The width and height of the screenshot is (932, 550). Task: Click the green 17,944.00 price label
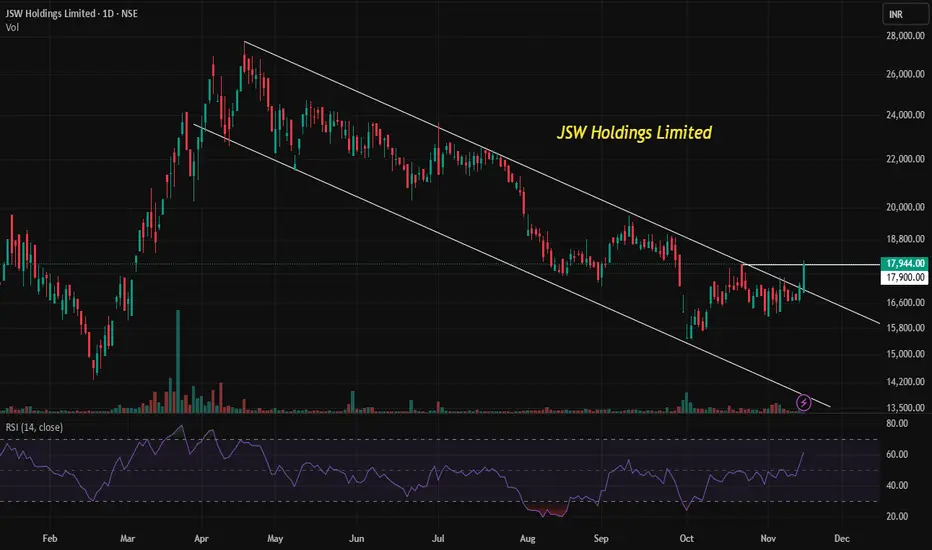(x=905, y=263)
